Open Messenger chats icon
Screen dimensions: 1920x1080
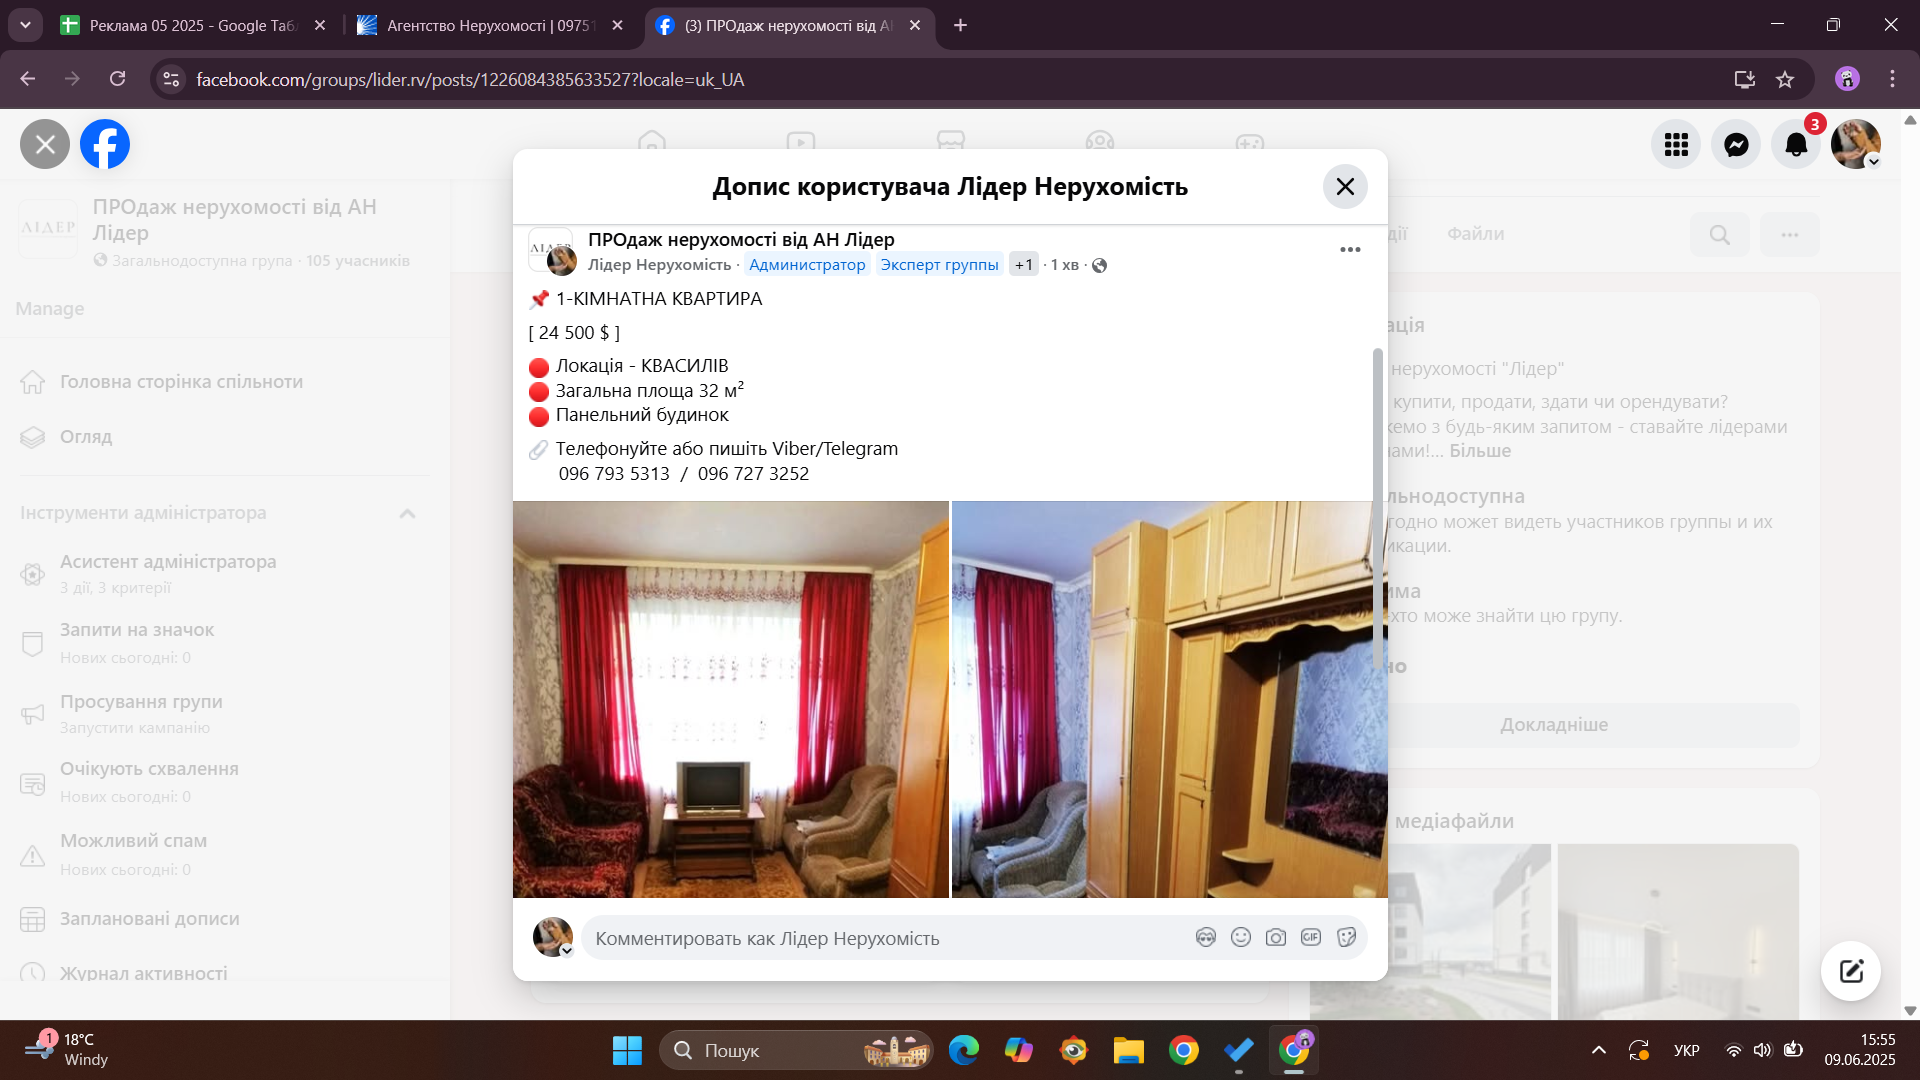(x=1736, y=145)
